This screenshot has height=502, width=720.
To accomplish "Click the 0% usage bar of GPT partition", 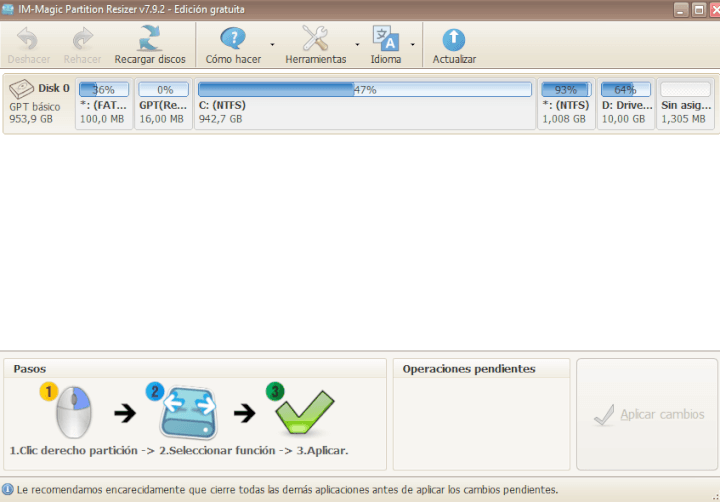I will tap(163, 89).
